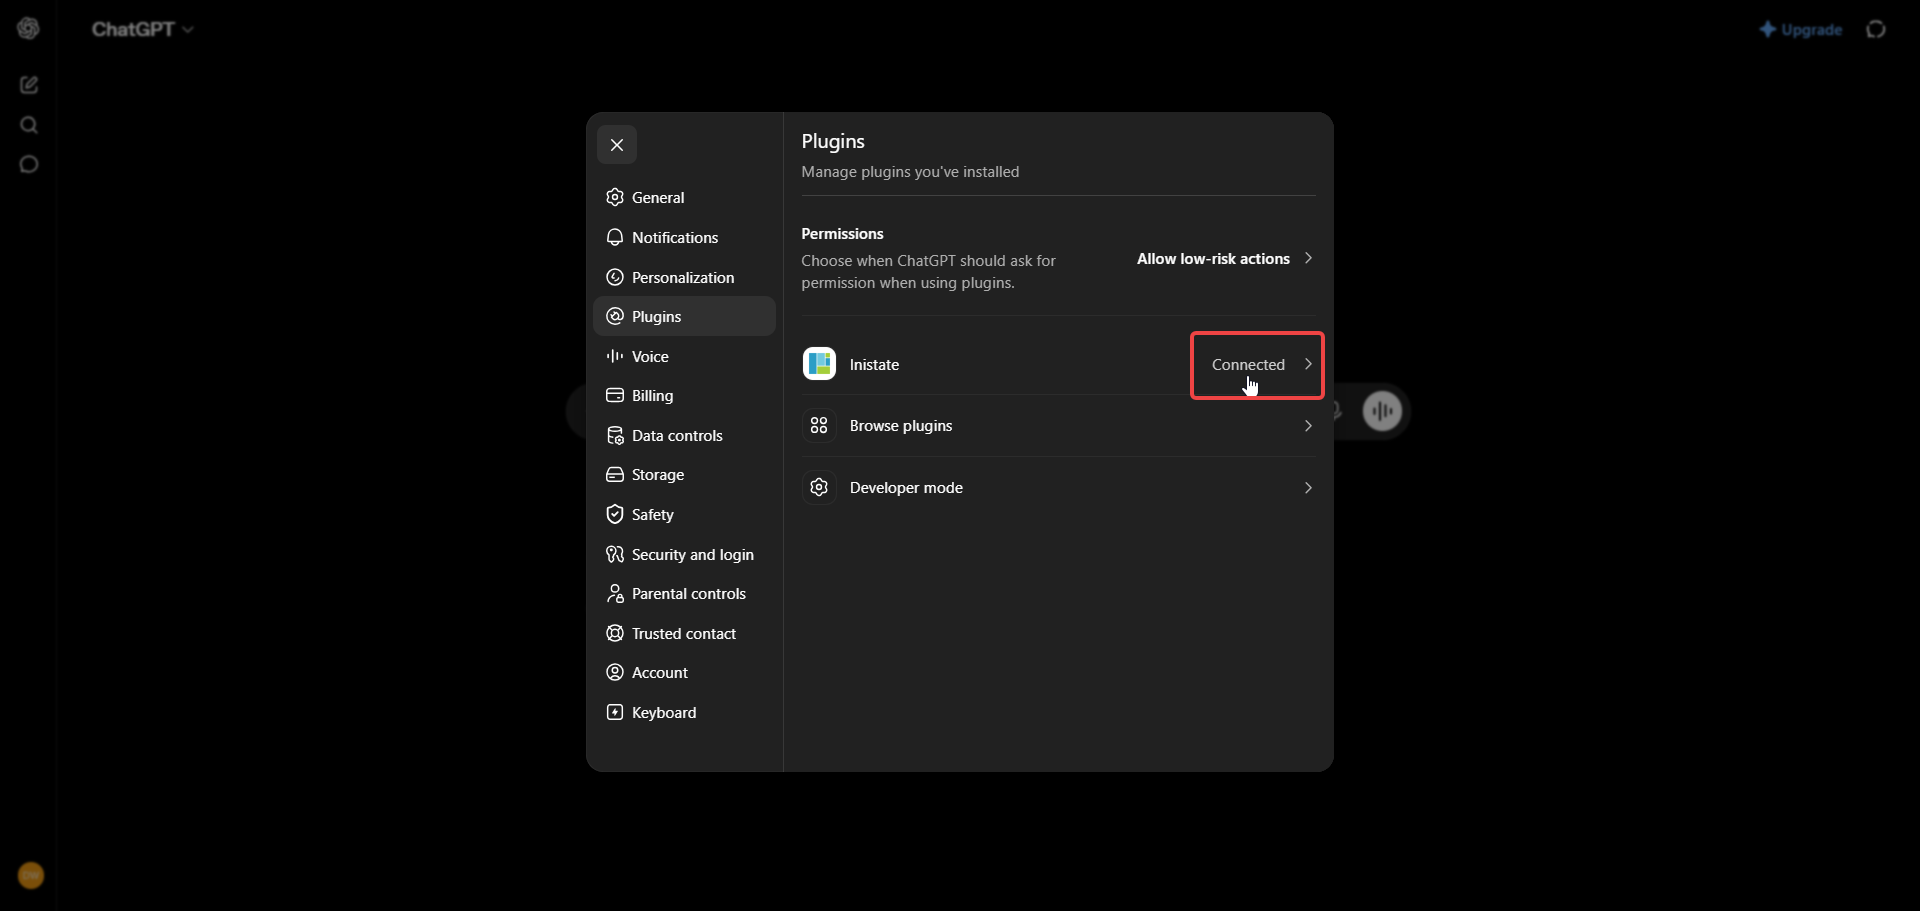Click the Upgrade link
The image size is (1920, 911).
click(1801, 30)
